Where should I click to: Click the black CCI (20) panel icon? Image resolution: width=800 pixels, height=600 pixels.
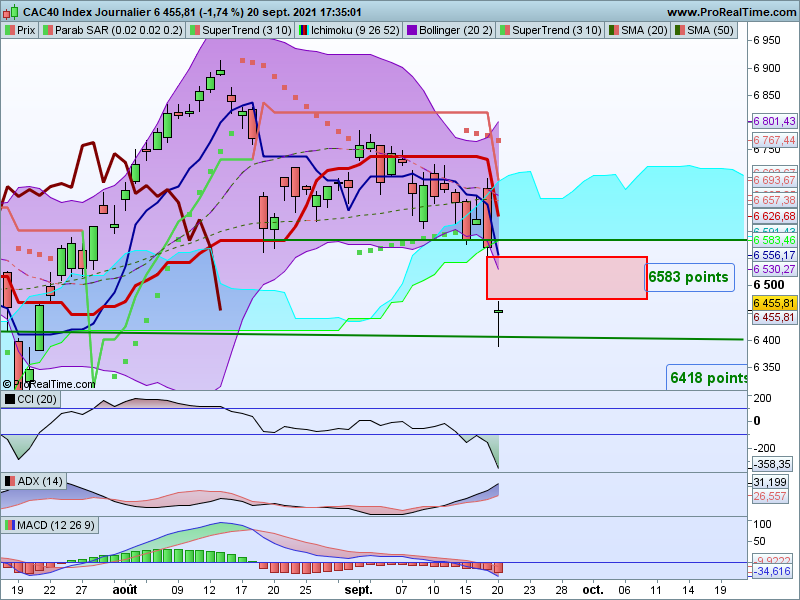10,399
